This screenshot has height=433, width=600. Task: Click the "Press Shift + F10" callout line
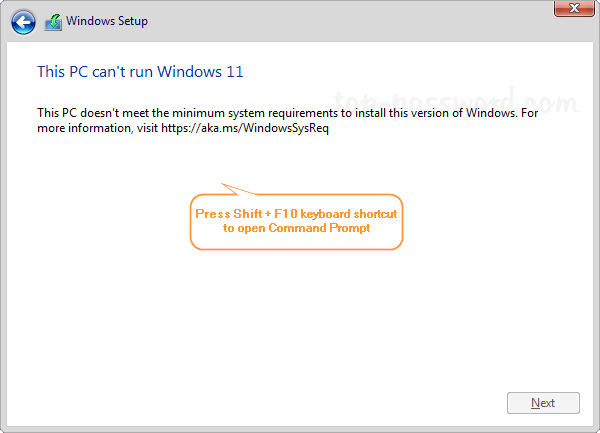(296, 213)
